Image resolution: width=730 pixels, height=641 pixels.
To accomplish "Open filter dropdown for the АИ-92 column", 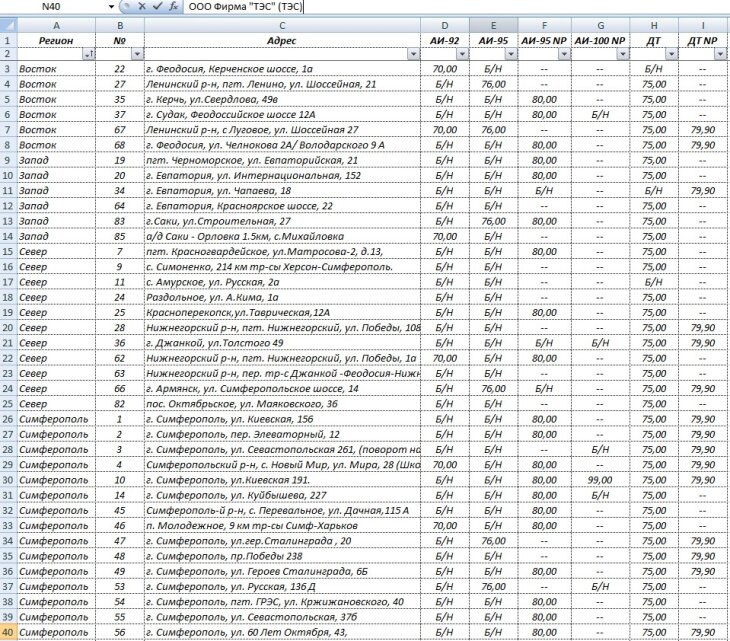I will [x=460, y=54].
